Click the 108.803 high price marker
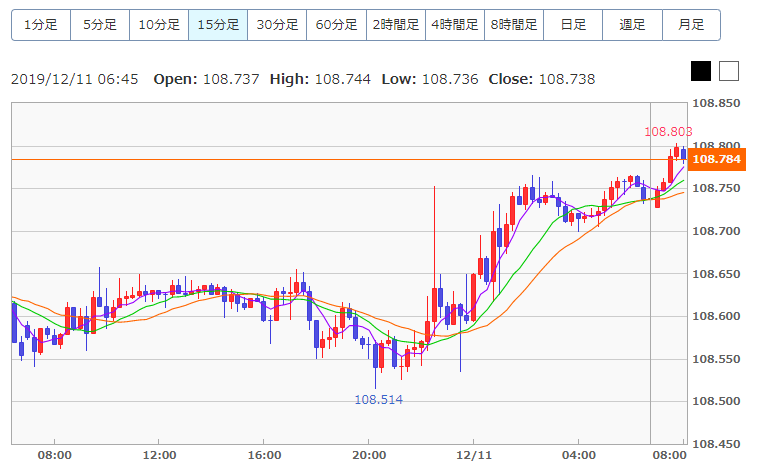 point(668,131)
